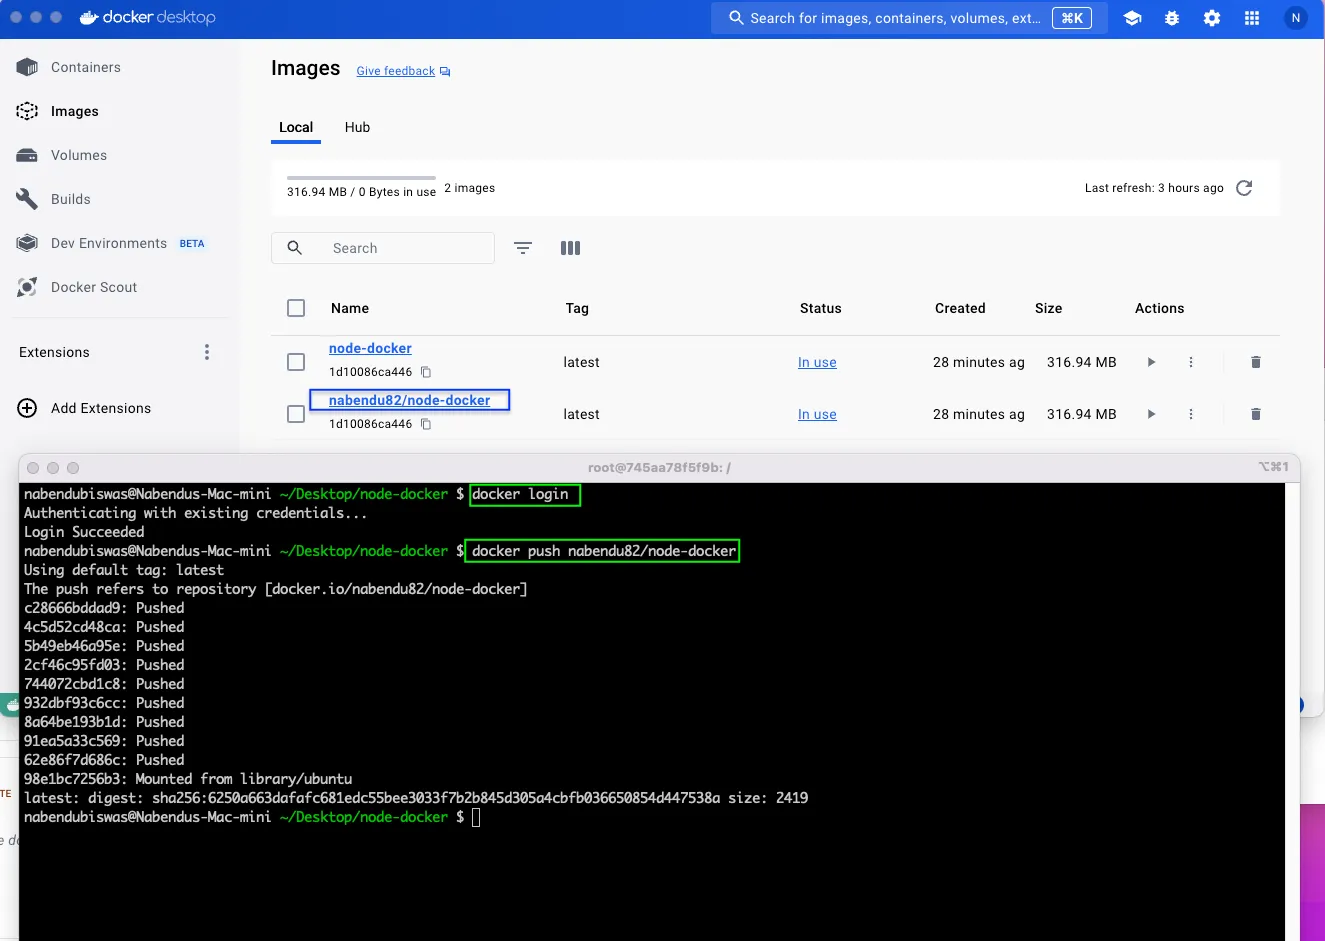Click the 'Login Succeeded' terminal line
This screenshot has width=1325, height=941.
[x=84, y=532]
